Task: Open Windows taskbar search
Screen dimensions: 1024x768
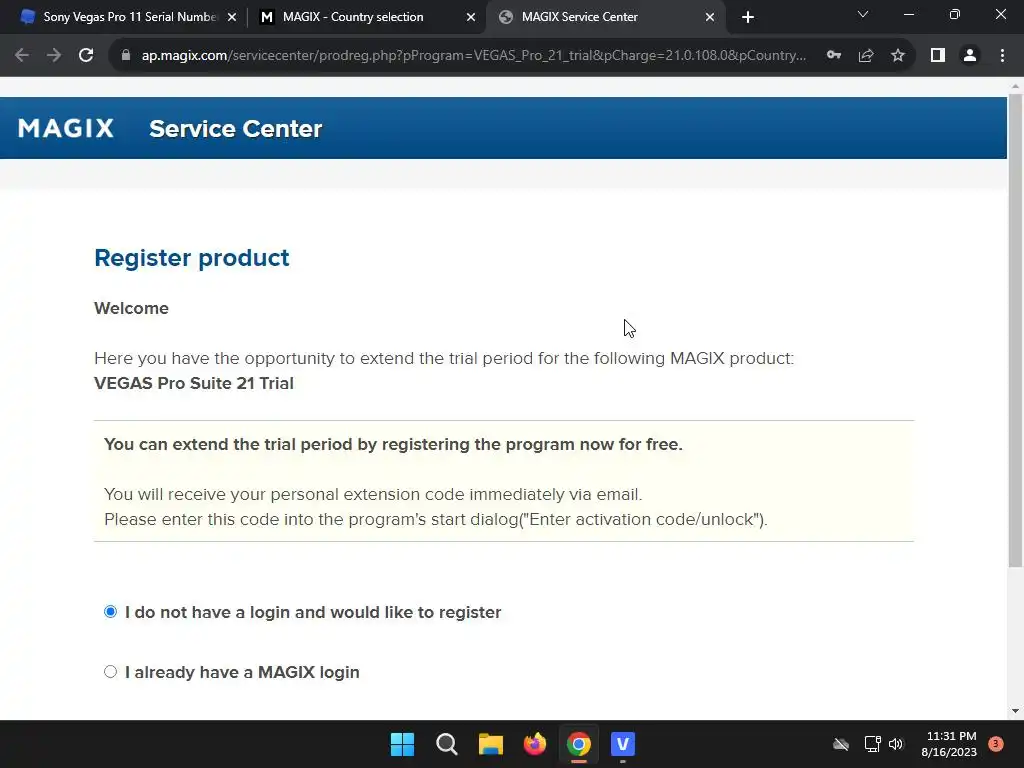Action: (447, 744)
